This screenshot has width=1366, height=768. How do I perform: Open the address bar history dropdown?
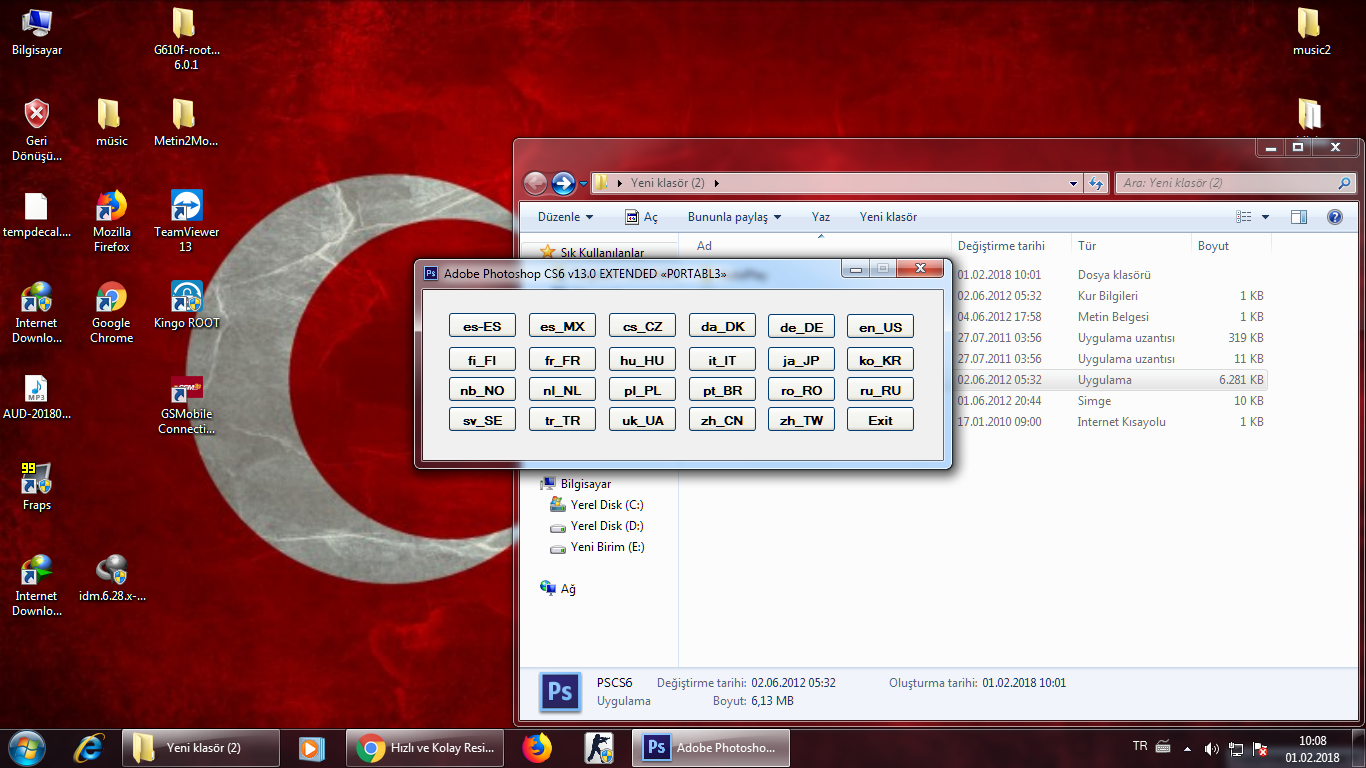(x=1073, y=183)
